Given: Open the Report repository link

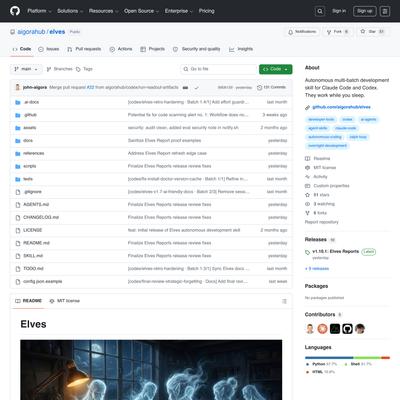Looking at the screenshot, I should (322, 222).
